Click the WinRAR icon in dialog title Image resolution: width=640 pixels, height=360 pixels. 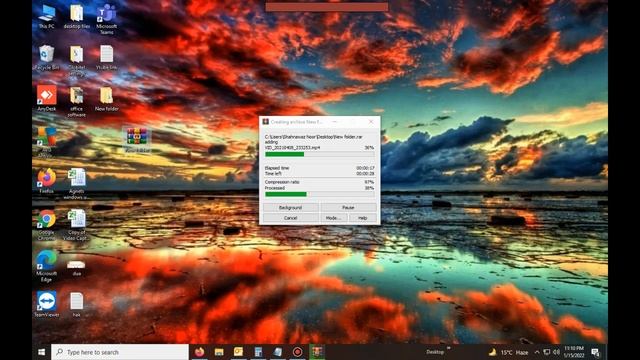pyautogui.click(x=265, y=122)
